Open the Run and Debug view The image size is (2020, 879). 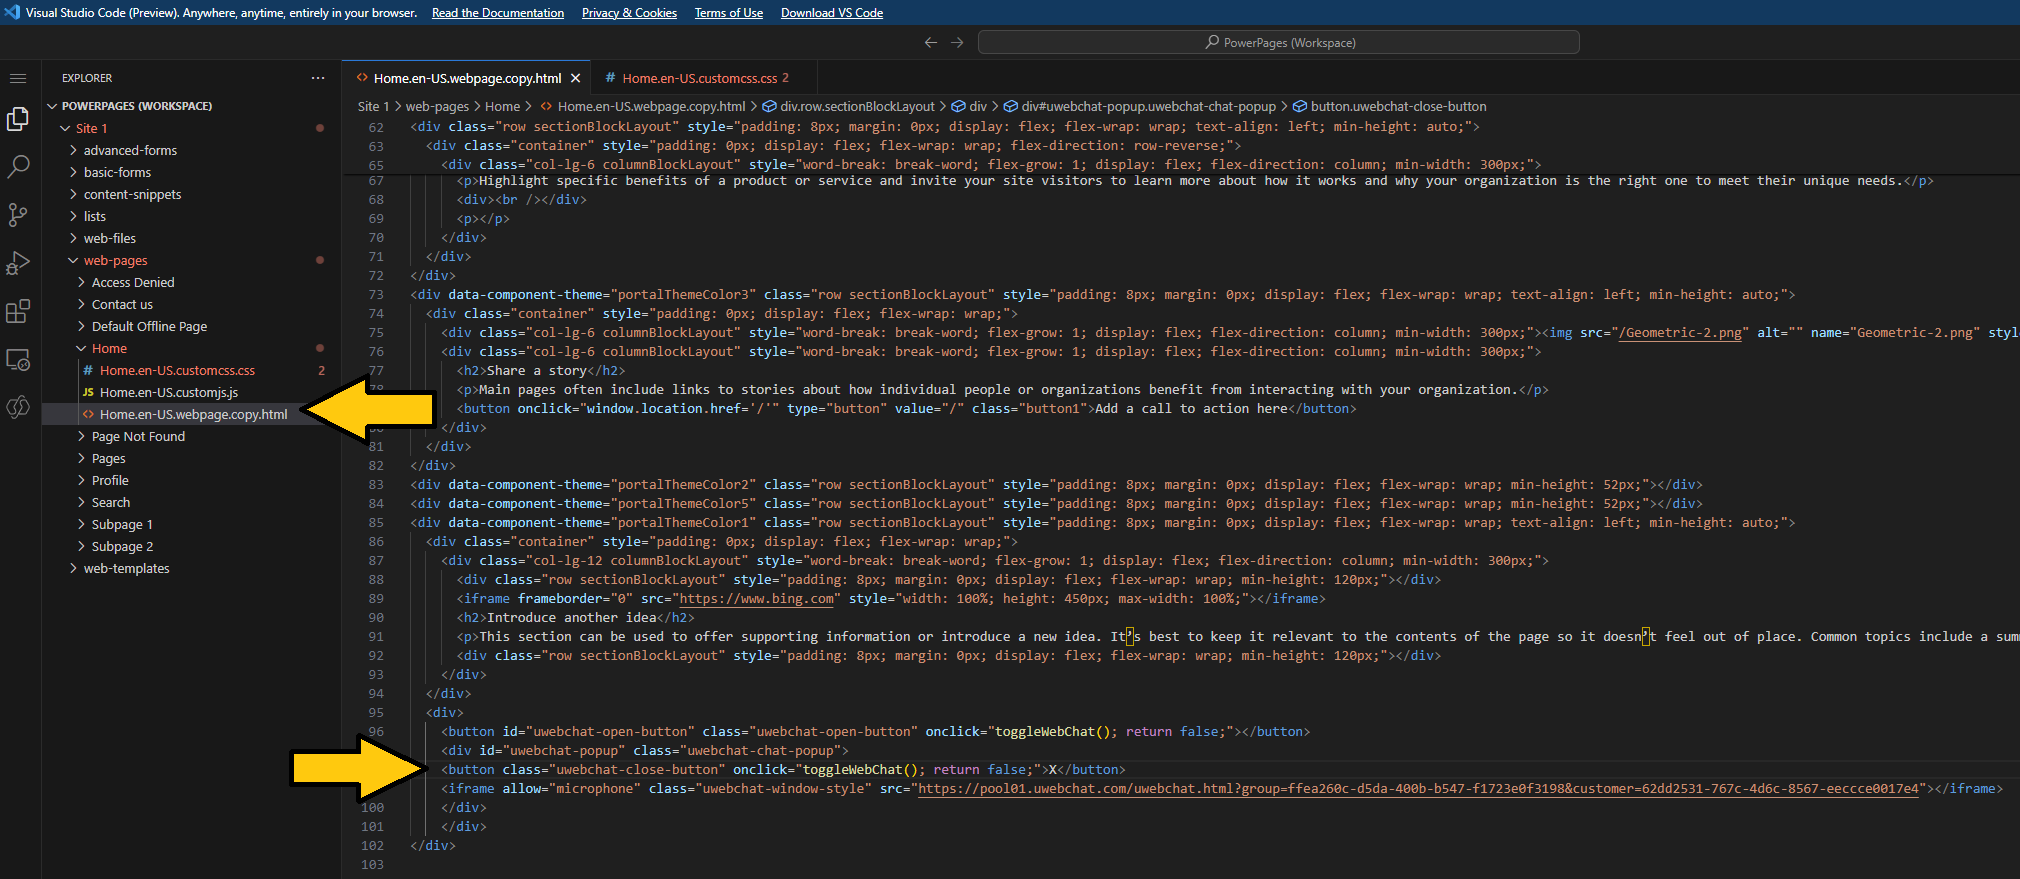pos(18,263)
